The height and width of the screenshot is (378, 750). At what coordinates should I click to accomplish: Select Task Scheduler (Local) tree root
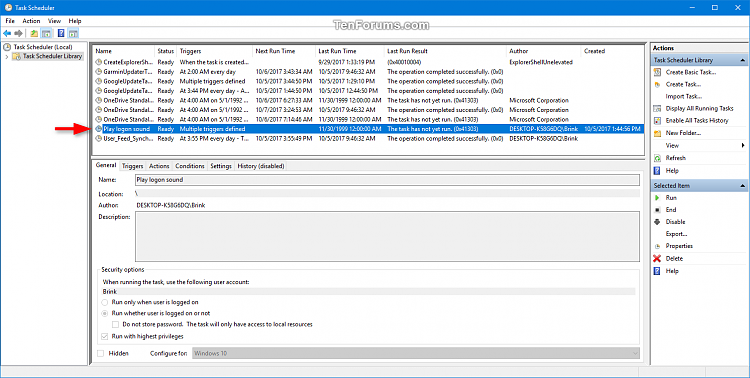pos(43,47)
